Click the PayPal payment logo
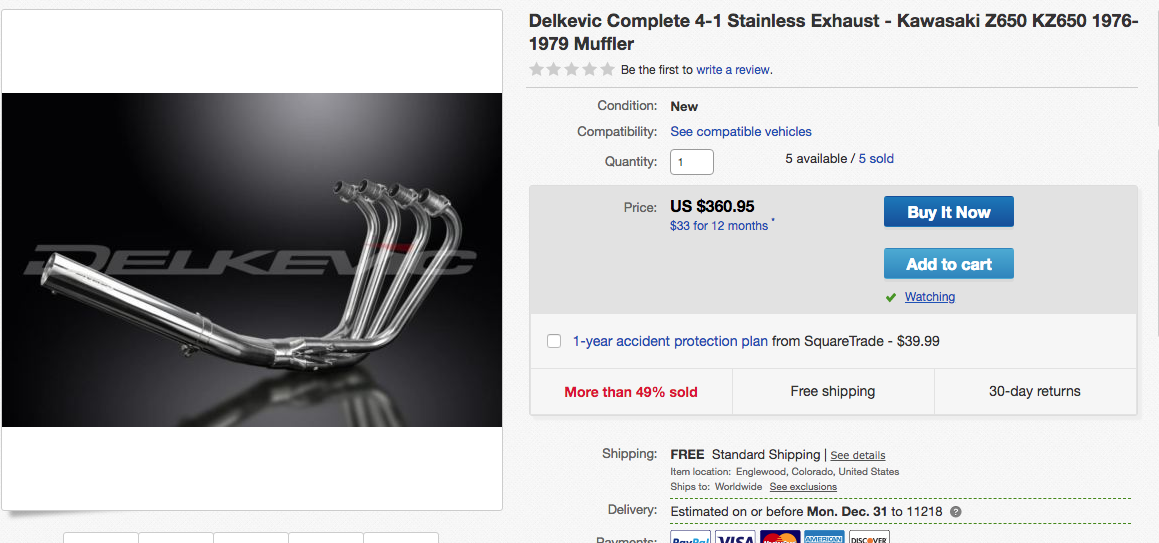This screenshot has width=1159, height=543. coord(690,537)
